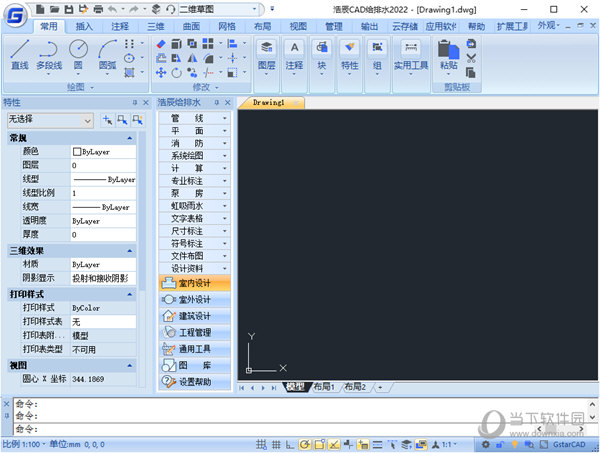Collapse the 三维效果 section
This screenshot has height=453, width=600.
[x=129, y=251]
